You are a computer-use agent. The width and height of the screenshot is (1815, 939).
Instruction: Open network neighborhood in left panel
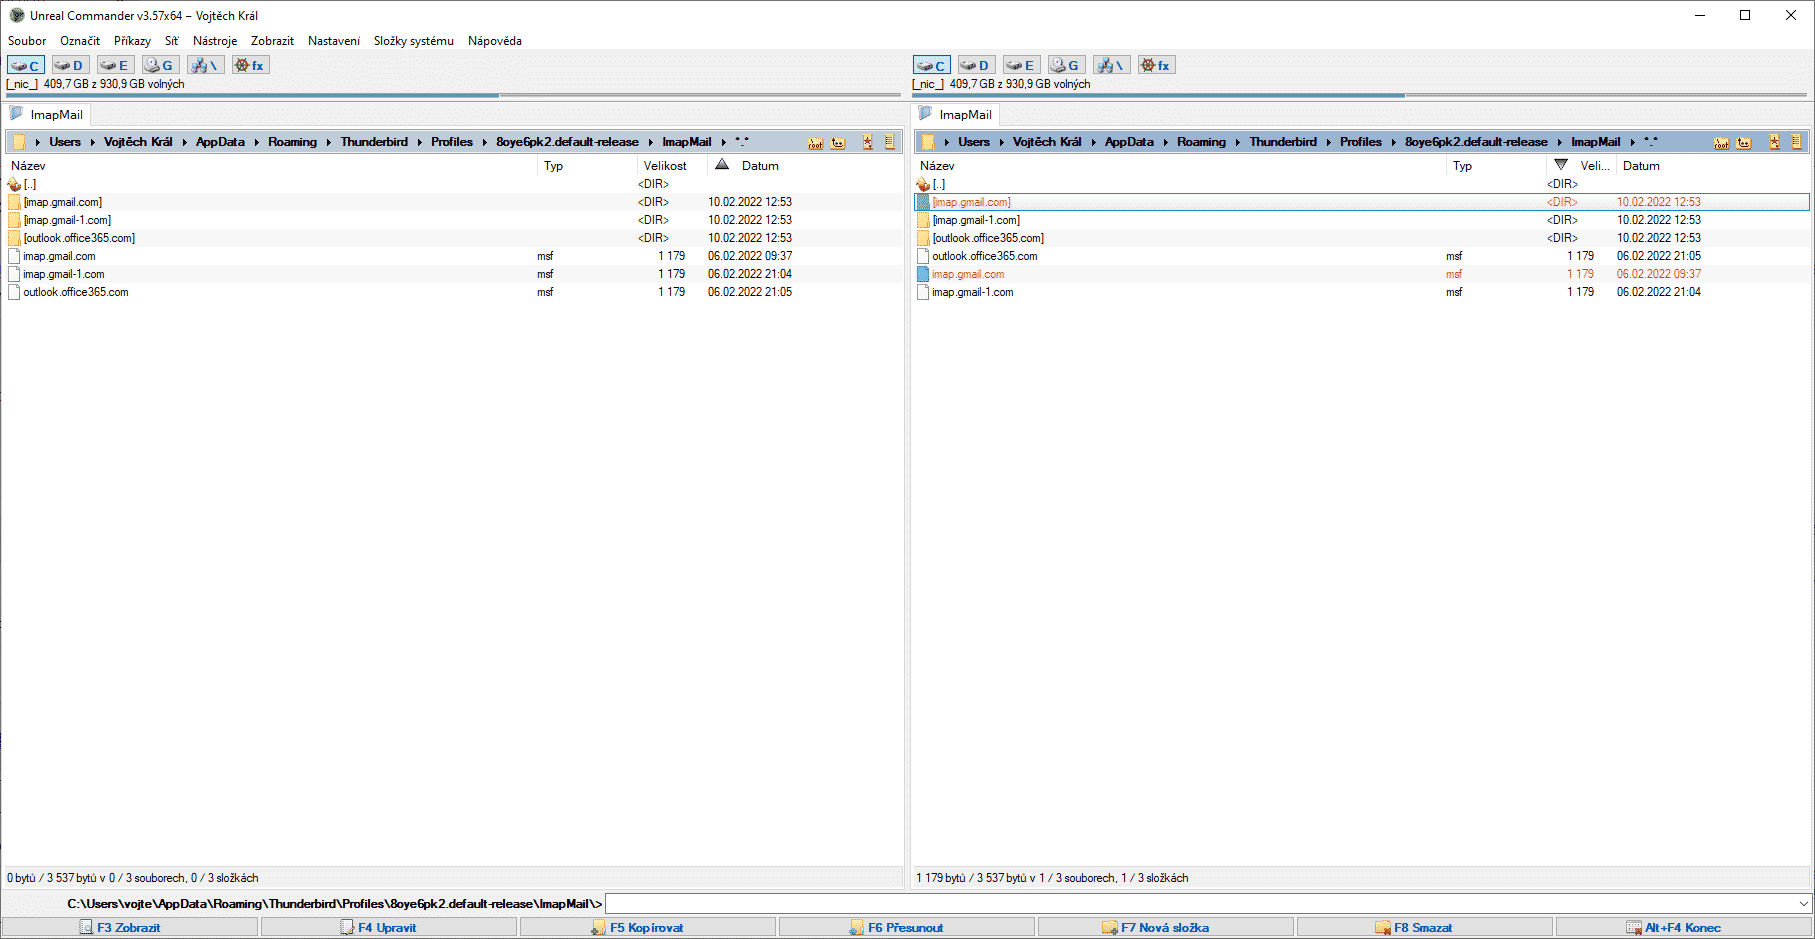click(205, 65)
